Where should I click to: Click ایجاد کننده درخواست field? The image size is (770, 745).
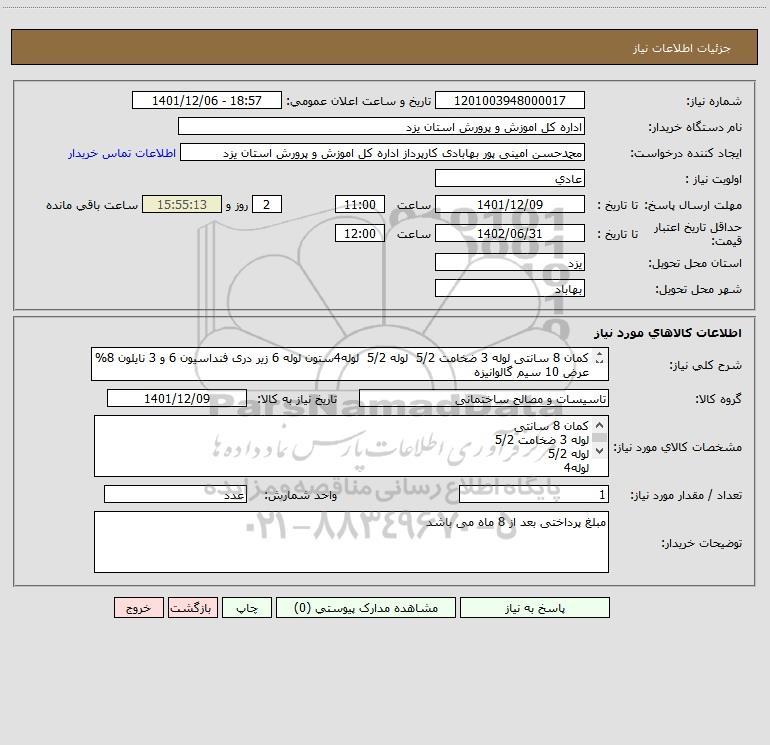(382, 152)
